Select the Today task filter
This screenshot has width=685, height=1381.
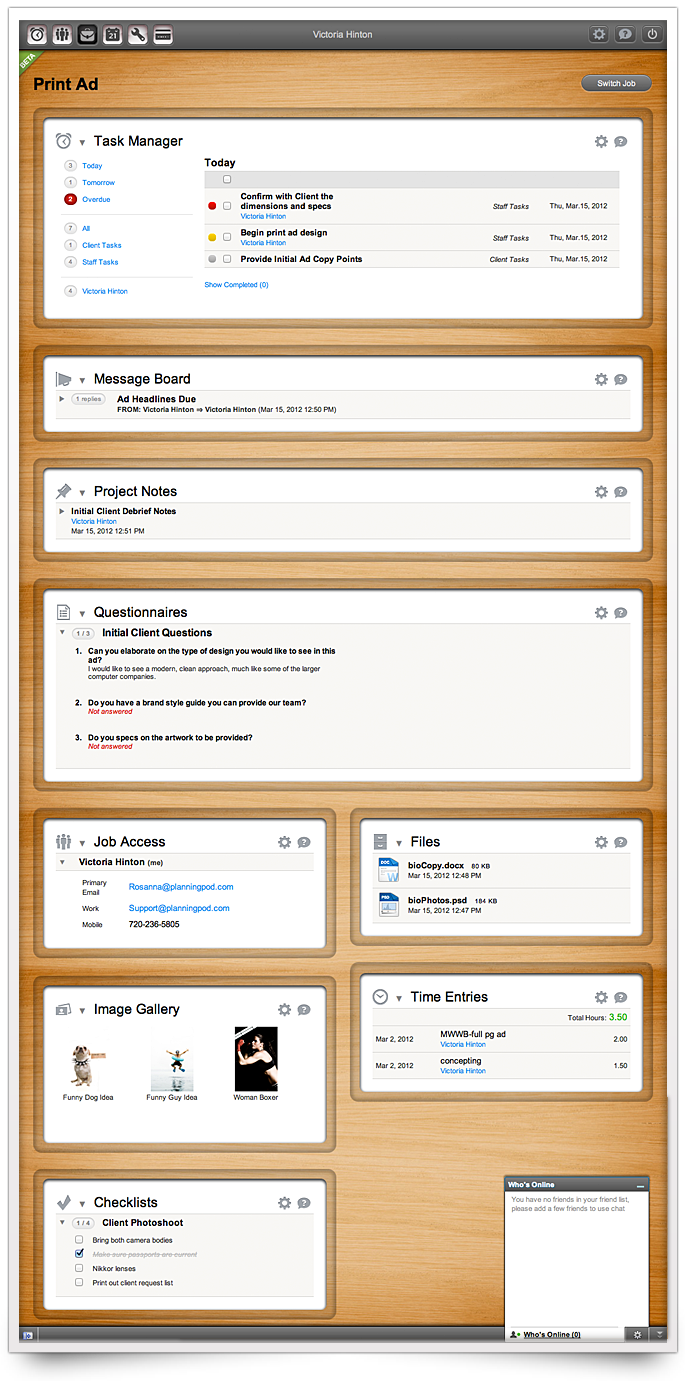[92, 166]
